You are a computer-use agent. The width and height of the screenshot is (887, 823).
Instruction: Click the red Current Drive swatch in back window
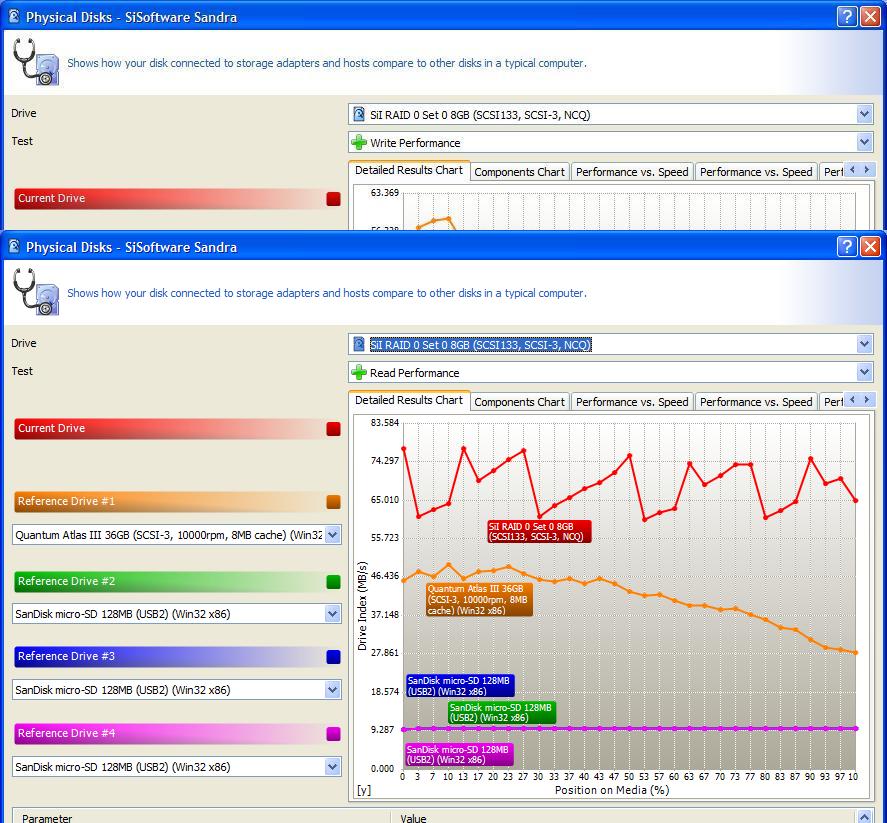coord(333,199)
